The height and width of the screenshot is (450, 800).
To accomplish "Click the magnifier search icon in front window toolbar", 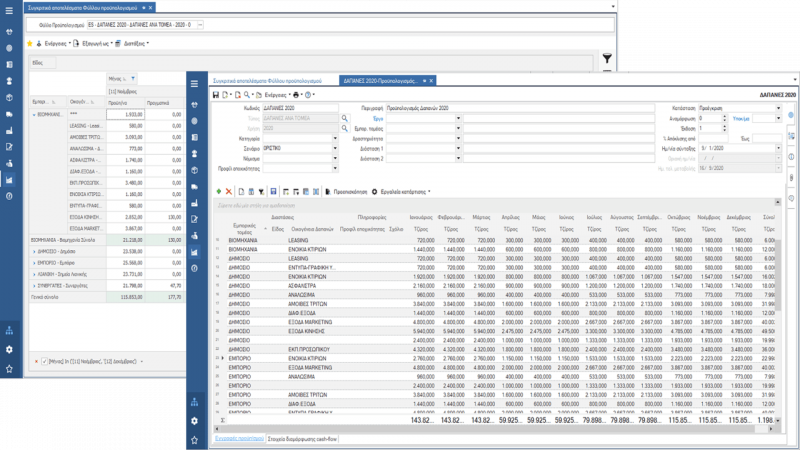I will pos(247,95).
